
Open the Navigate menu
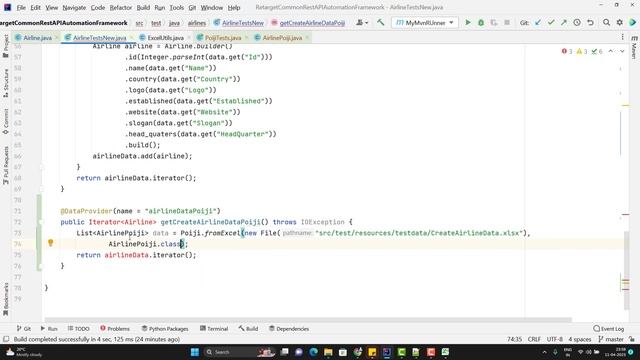tap(74, 7)
